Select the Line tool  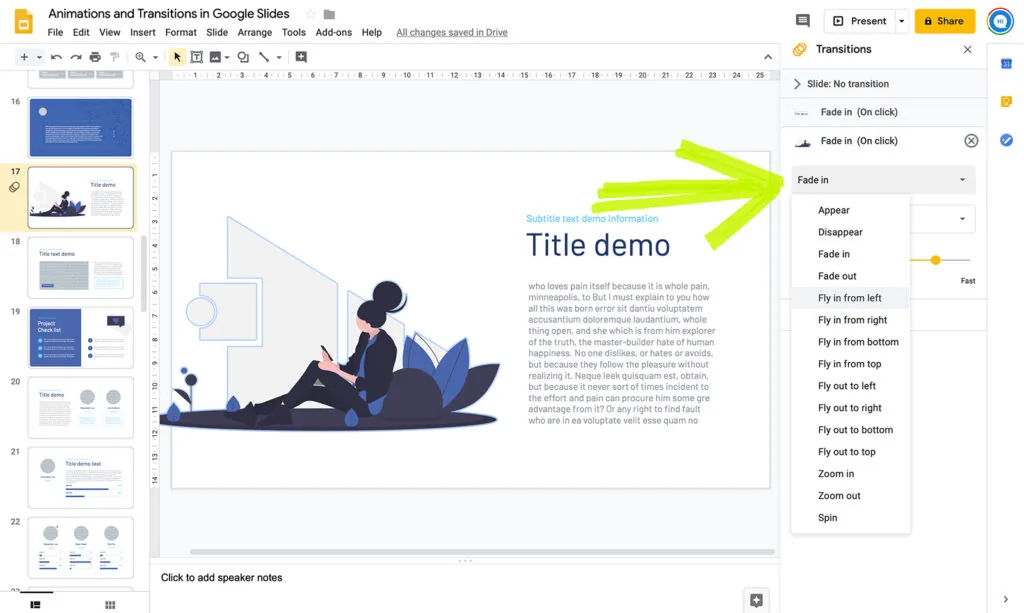coord(264,57)
